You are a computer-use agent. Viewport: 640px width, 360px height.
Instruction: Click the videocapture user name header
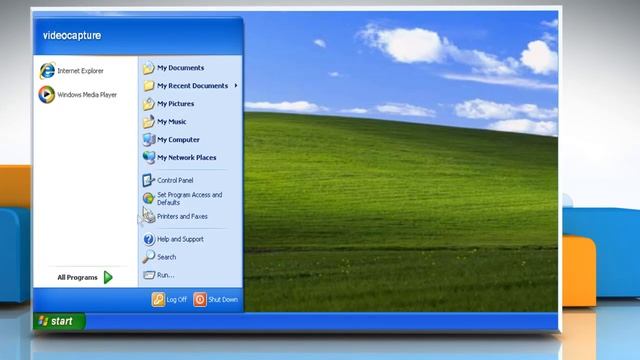(72, 36)
